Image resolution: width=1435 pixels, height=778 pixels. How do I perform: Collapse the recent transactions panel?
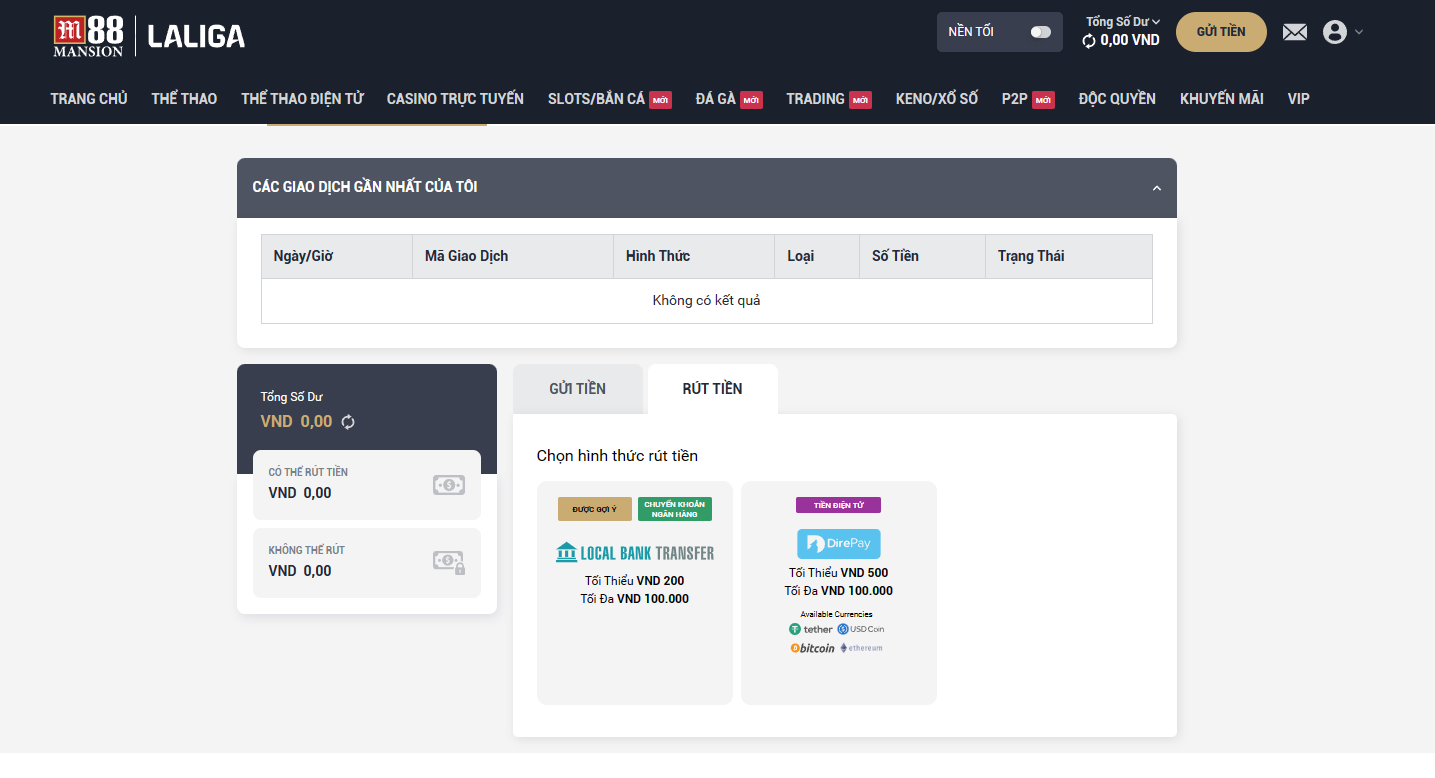tap(1157, 188)
